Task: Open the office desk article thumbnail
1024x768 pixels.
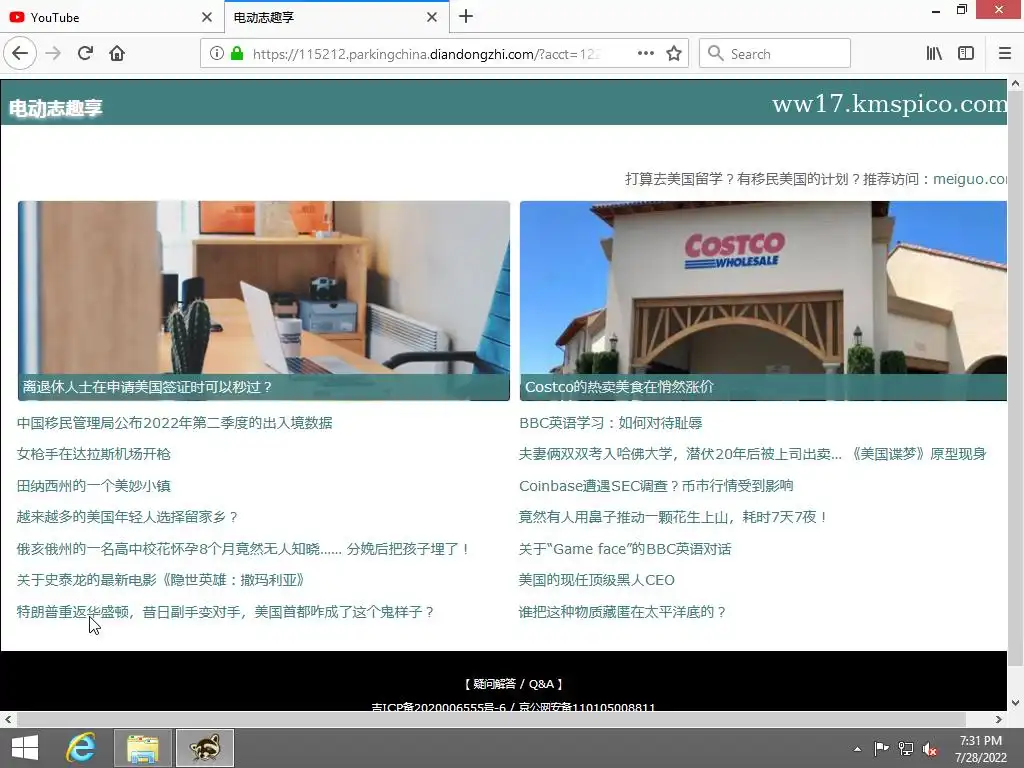Action: pos(264,287)
